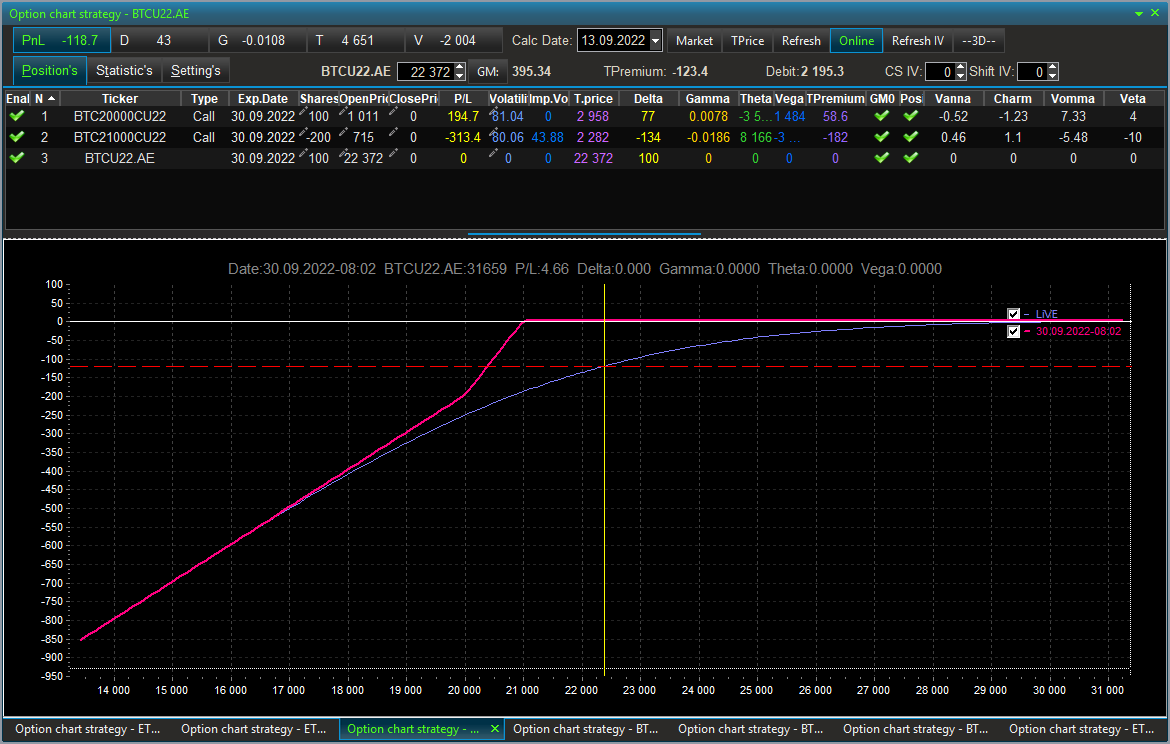1170x744 pixels.
Task: Edit open price pencil in BTC21000CU22 row
Action: pos(343,133)
